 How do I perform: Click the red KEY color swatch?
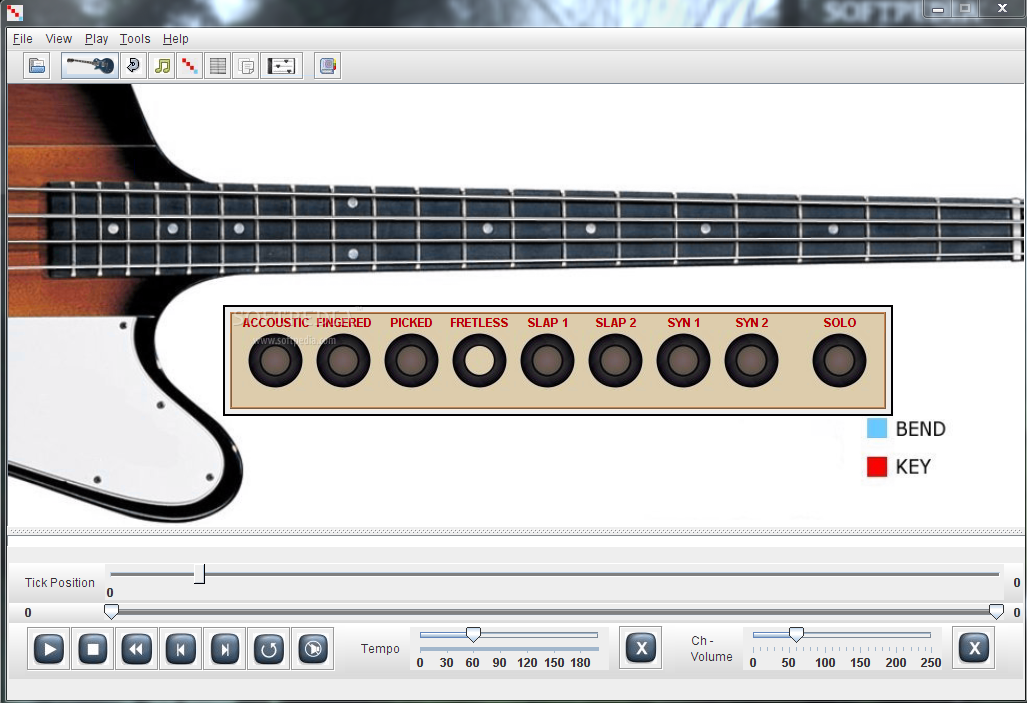click(x=876, y=466)
